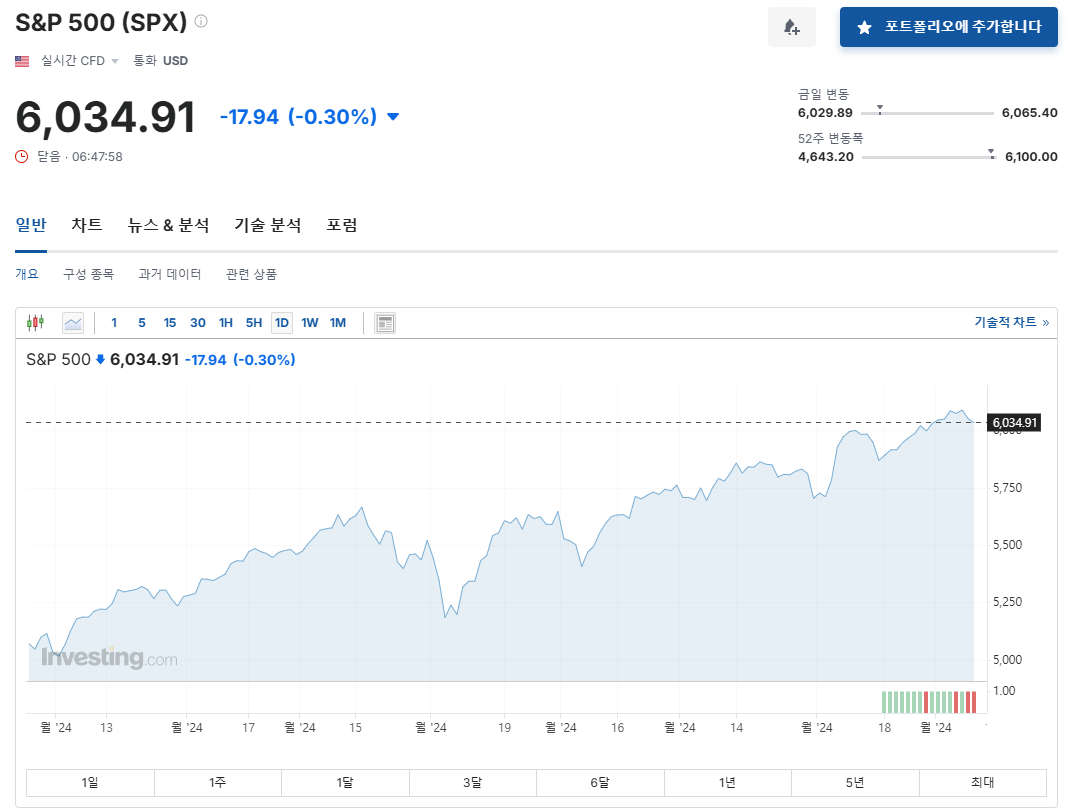Click the 6,065.40 daily high value
Viewport: 1070px width, 812px height.
coord(1030,113)
